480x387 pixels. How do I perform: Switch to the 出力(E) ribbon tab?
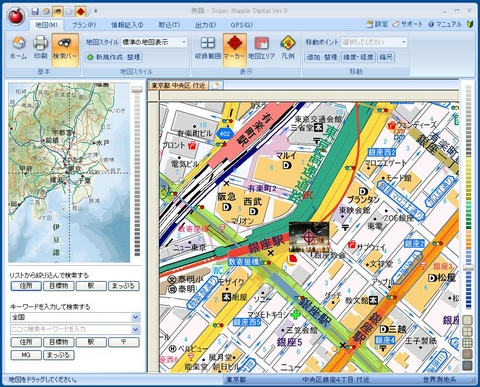pos(206,25)
